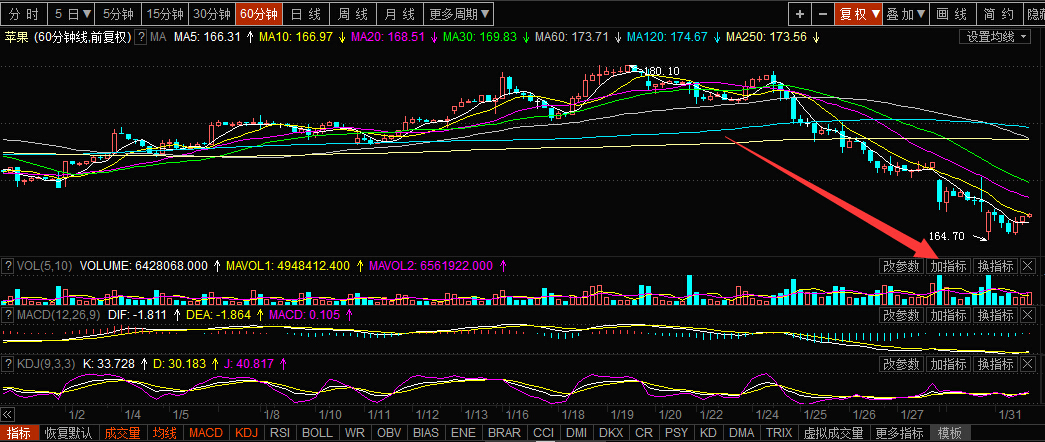Click 改参数 button in the MACD panel

pyautogui.click(x=901, y=316)
